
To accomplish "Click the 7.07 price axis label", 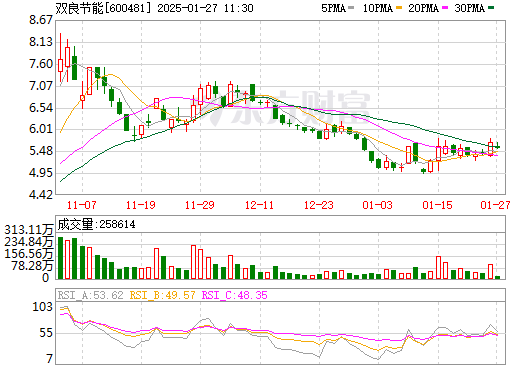I will coord(41,86).
